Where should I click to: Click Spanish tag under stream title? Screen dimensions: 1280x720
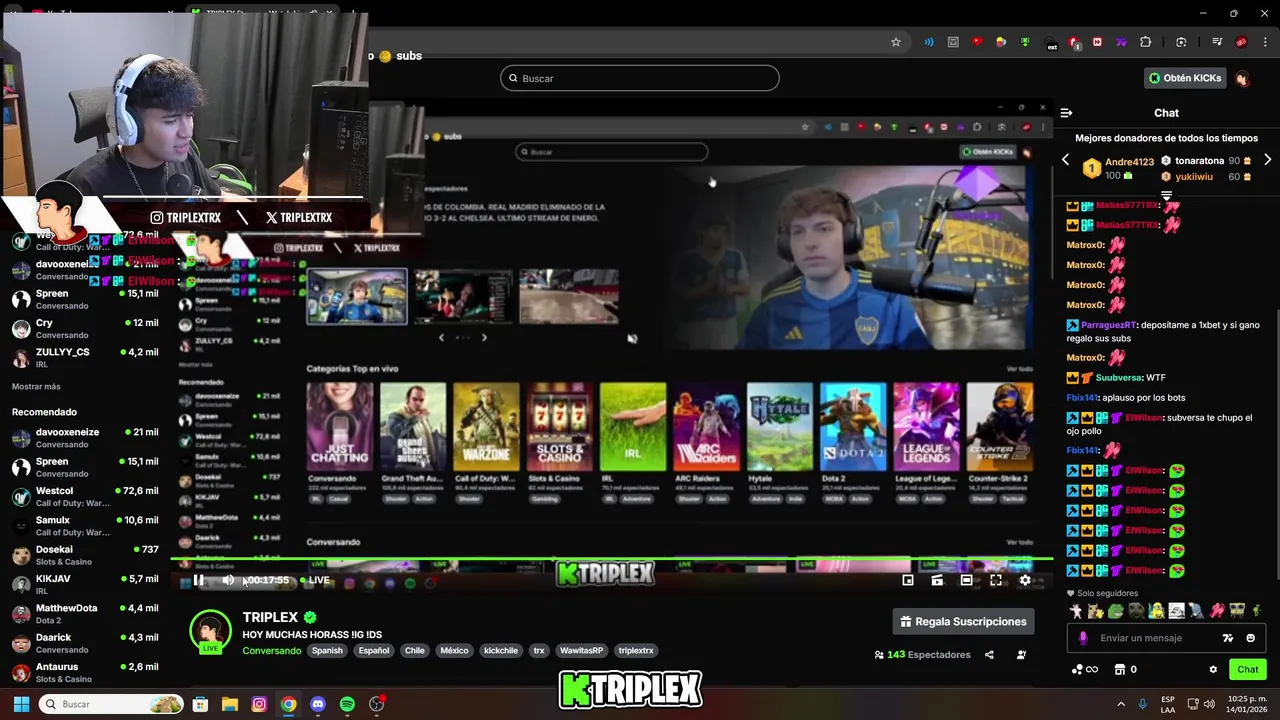pos(327,651)
